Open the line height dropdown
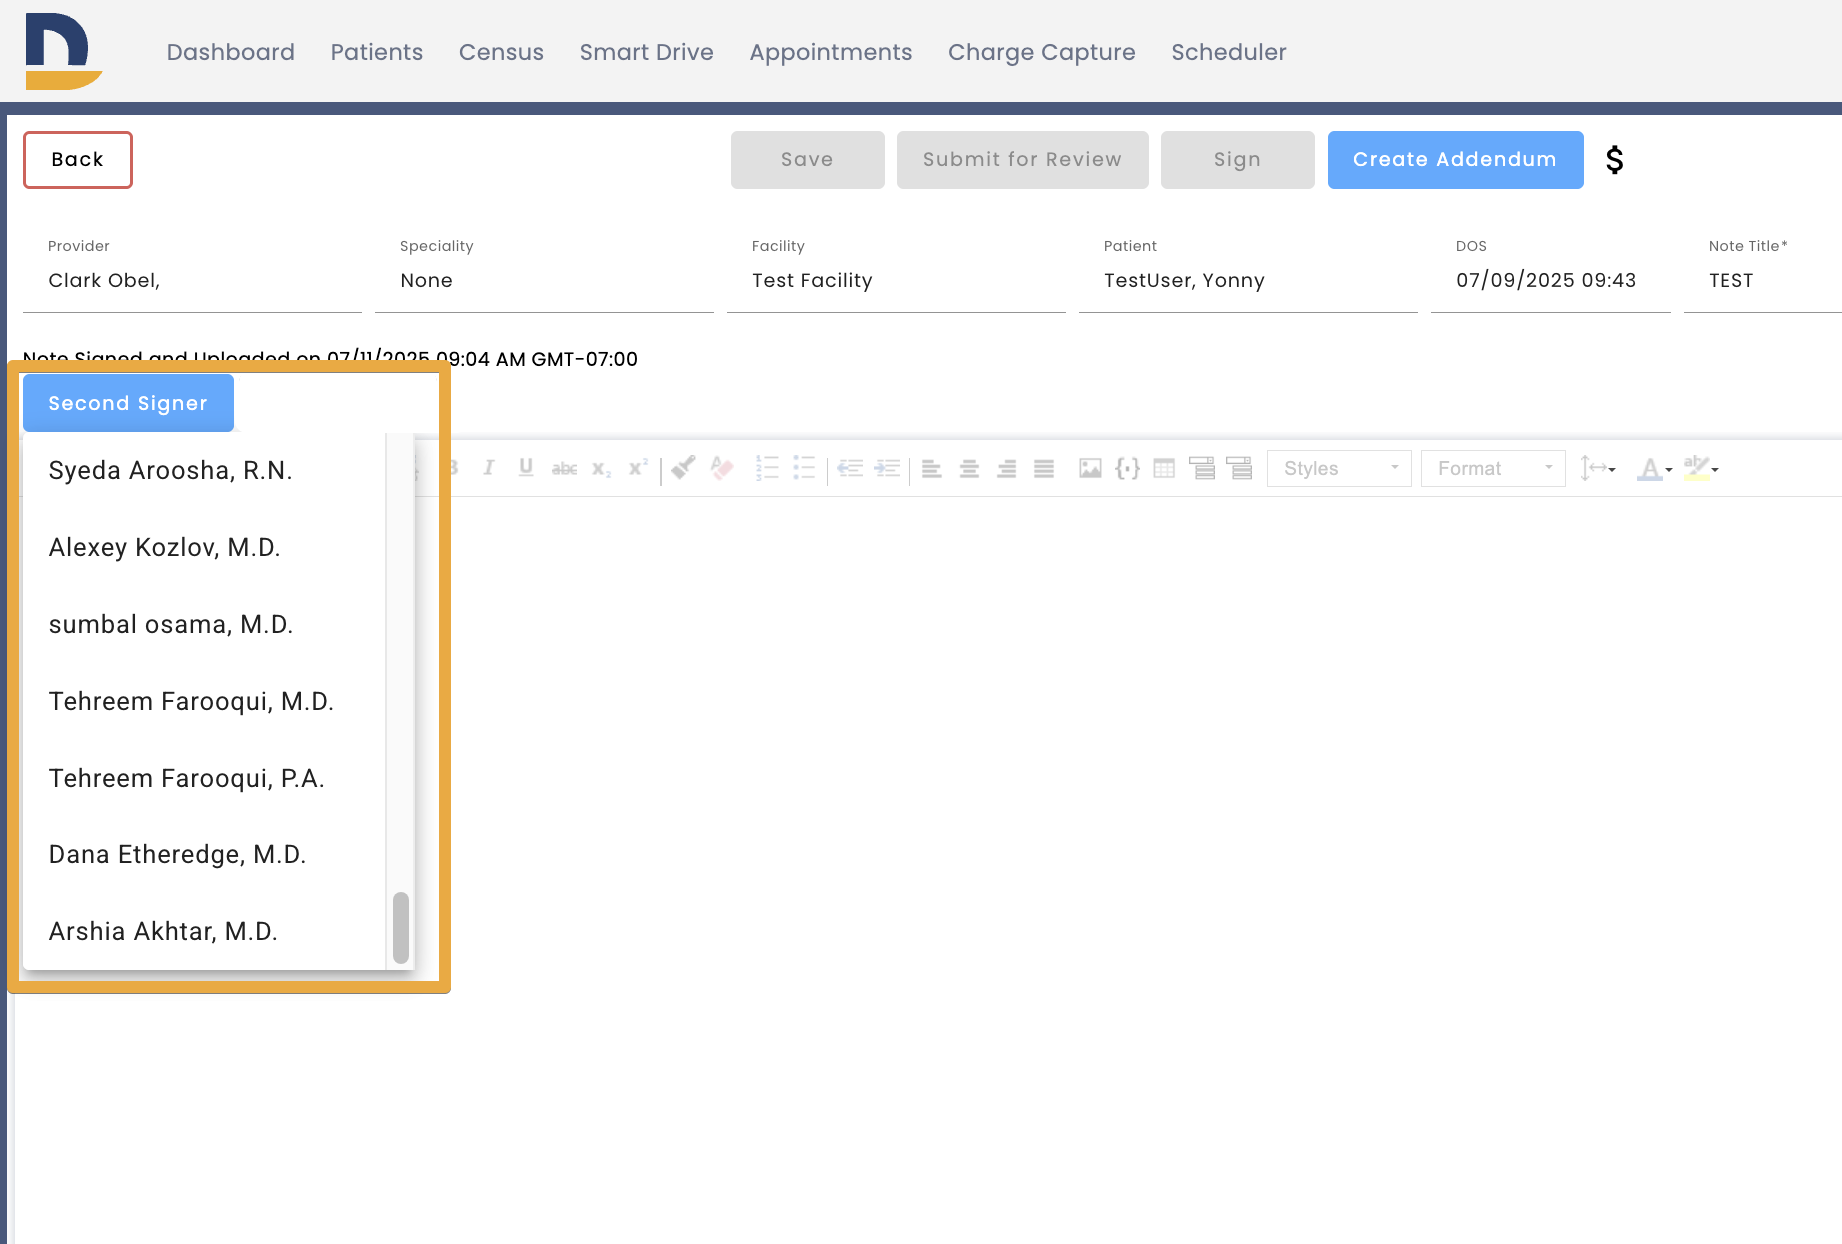Screen dimensions: 1842x1244 tap(1598, 468)
